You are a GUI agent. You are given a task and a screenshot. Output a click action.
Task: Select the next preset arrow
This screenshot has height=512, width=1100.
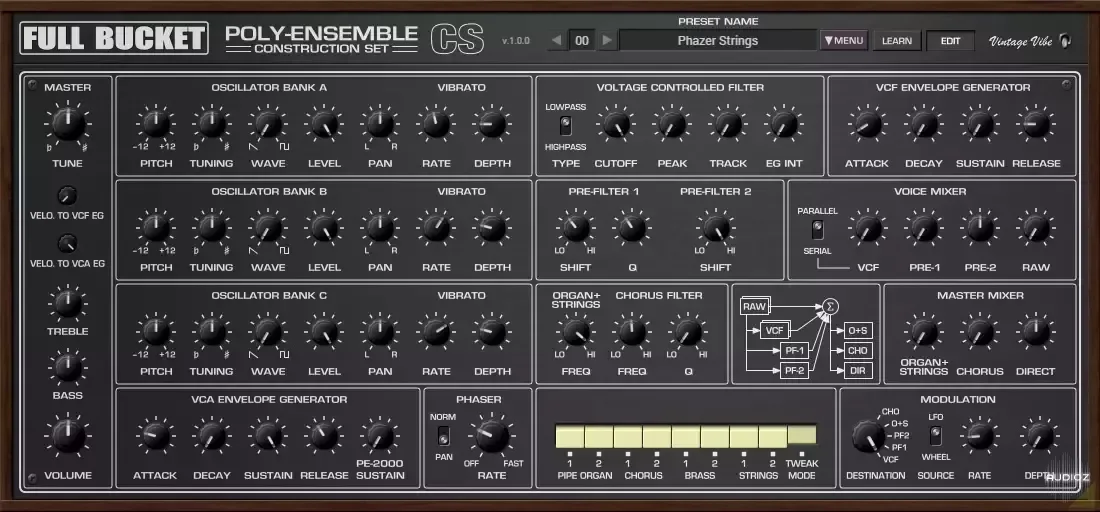click(x=608, y=41)
